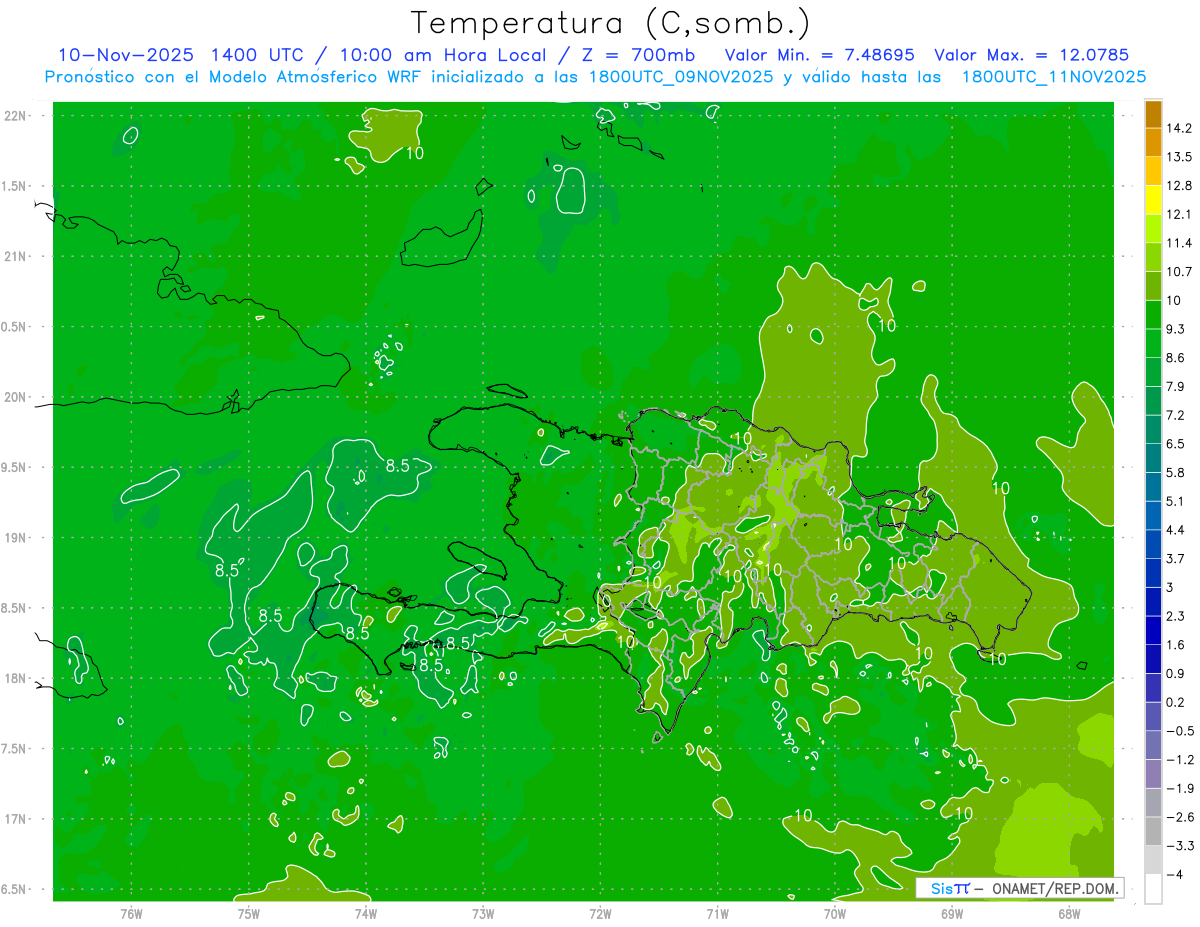Click the '1800UTC_11NOV2025' valid-until timestamp
Viewport: 1200px width, 927px height.
[1054, 77]
